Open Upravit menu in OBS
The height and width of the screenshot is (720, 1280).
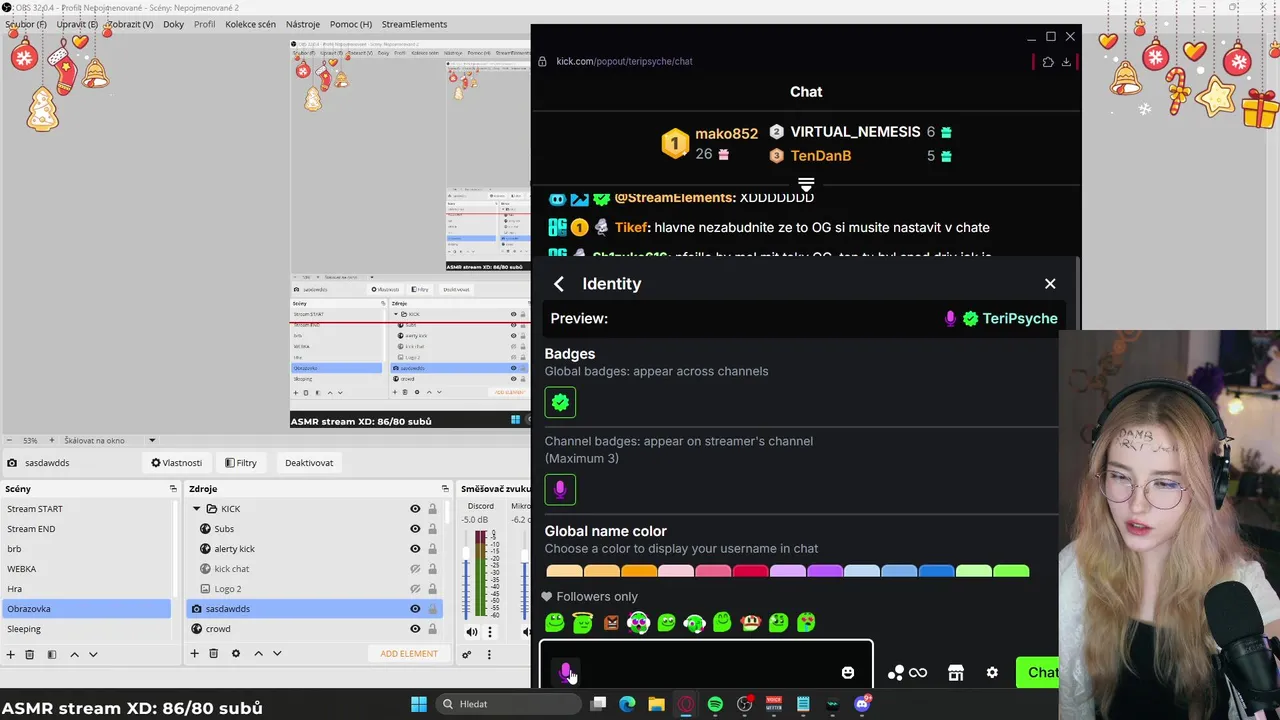[77, 24]
